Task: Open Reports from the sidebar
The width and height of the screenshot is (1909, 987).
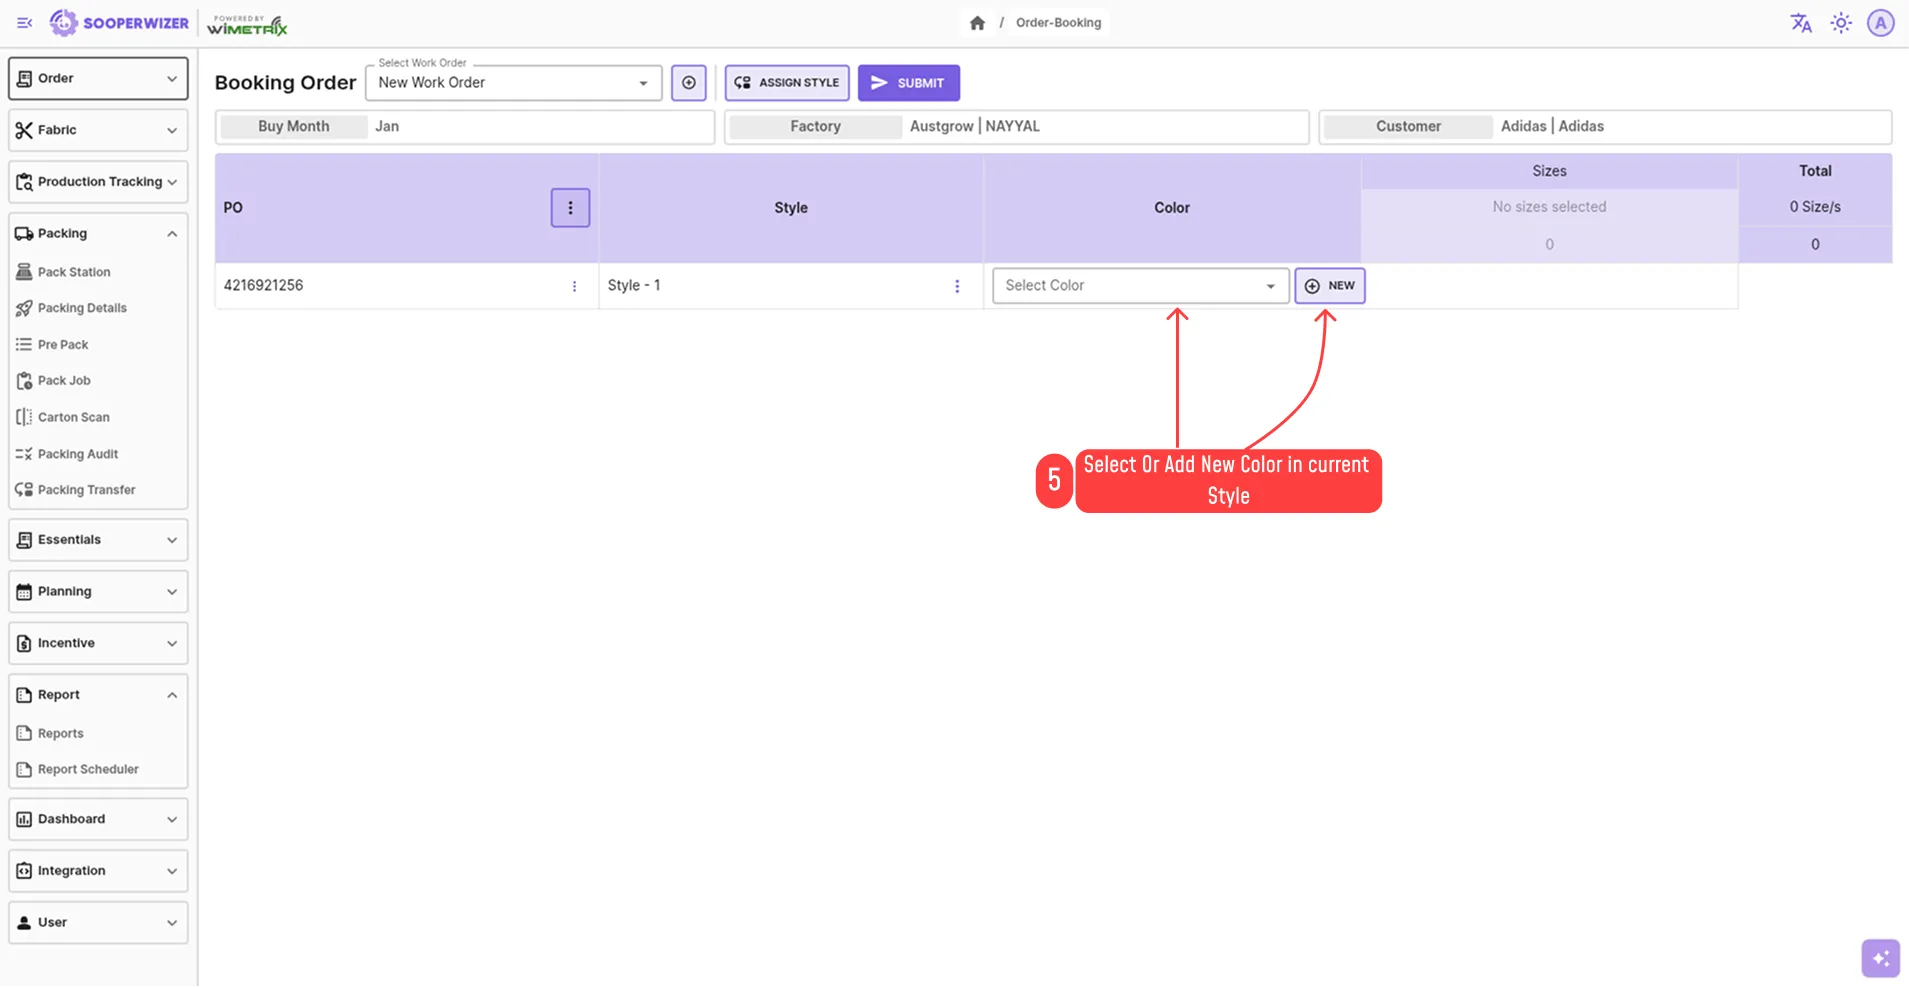Action: coord(62,732)
